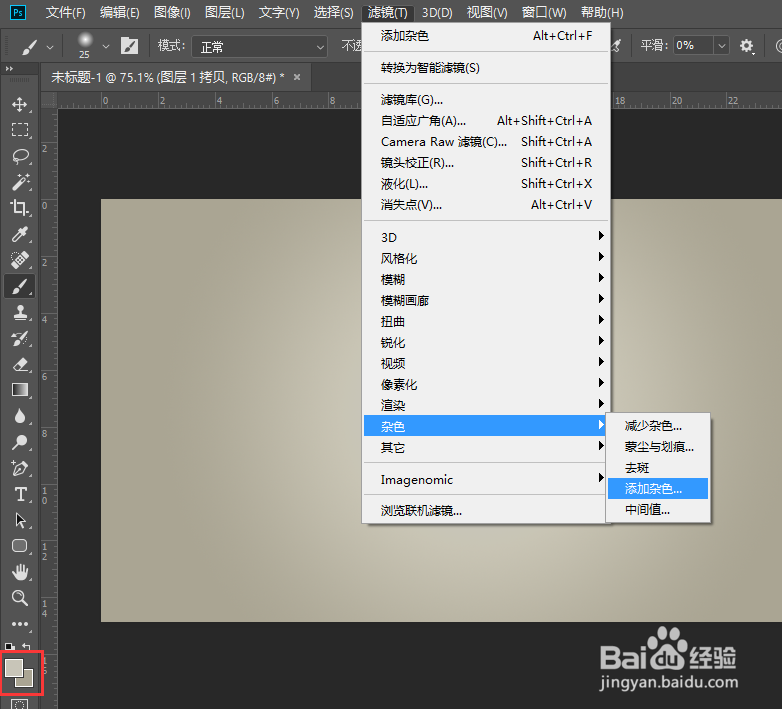782x709 pixels.
Task: Select the Spot Healing Brush tool
Action: click(19, 260)
